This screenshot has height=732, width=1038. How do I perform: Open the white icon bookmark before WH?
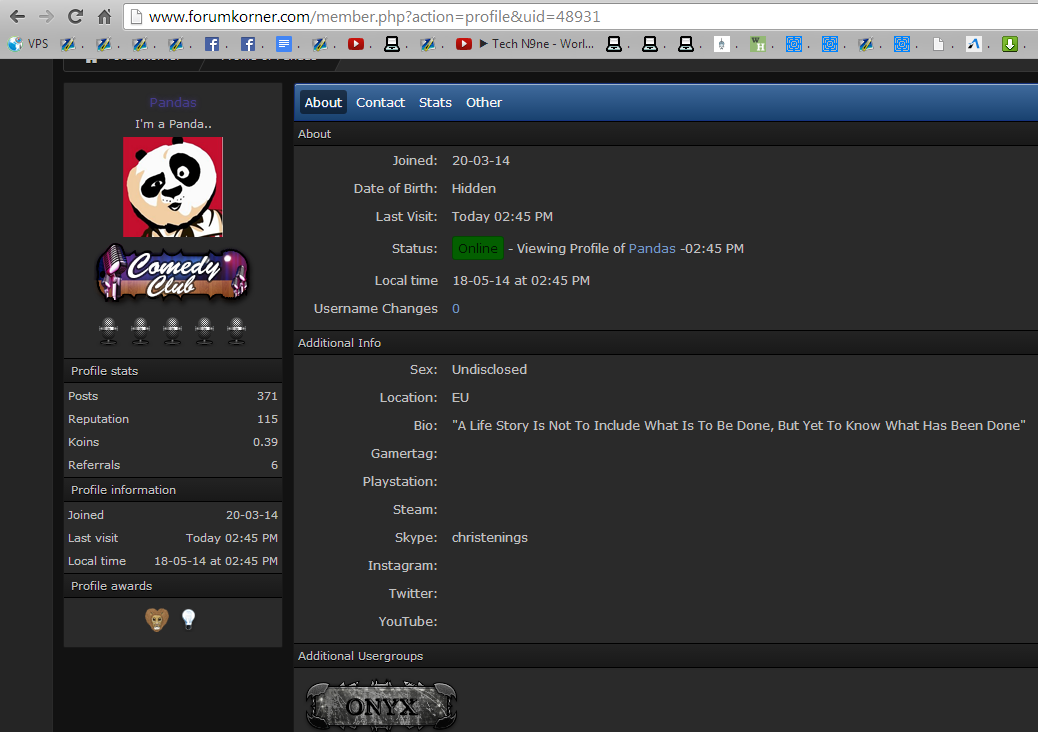click(x=722, y=44)
